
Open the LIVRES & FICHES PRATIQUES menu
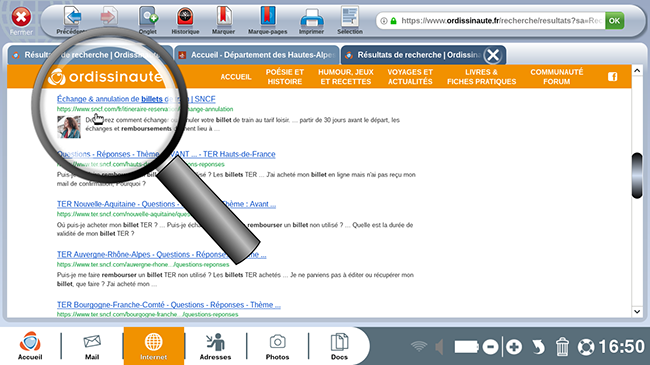click(x=481, y=77)
